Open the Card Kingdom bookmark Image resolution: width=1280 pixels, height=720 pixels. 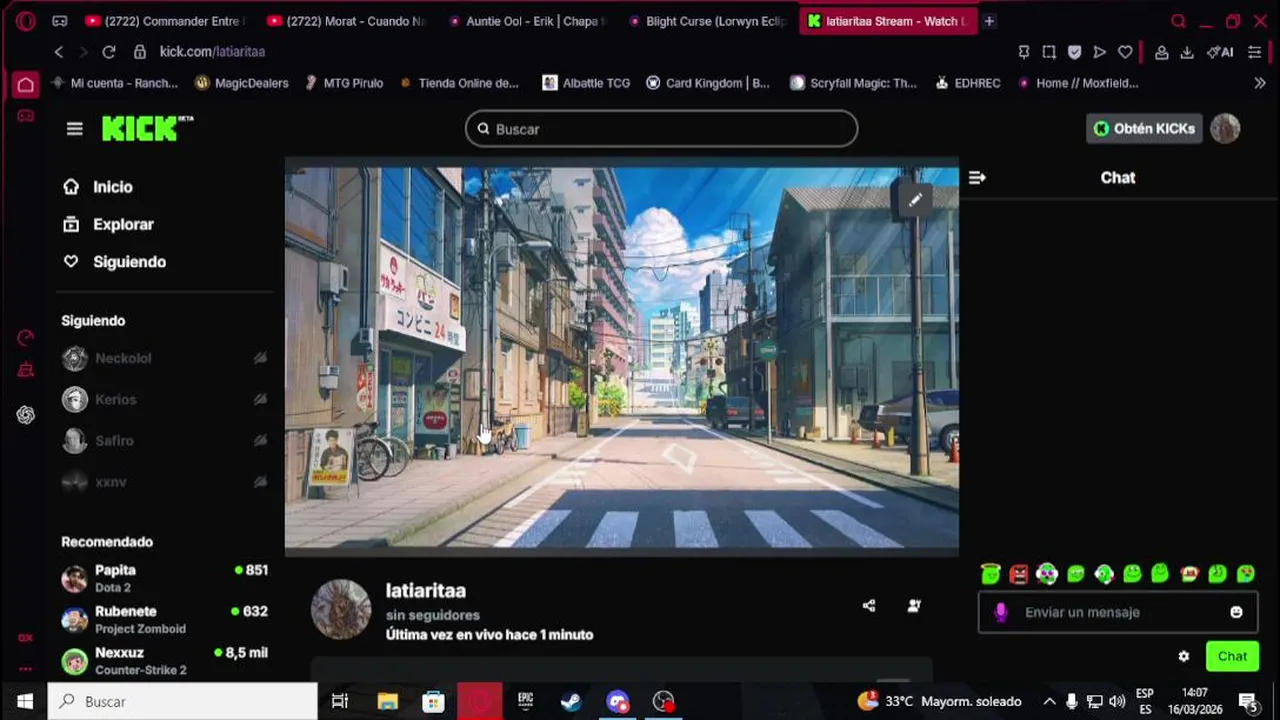pos(708,83)
